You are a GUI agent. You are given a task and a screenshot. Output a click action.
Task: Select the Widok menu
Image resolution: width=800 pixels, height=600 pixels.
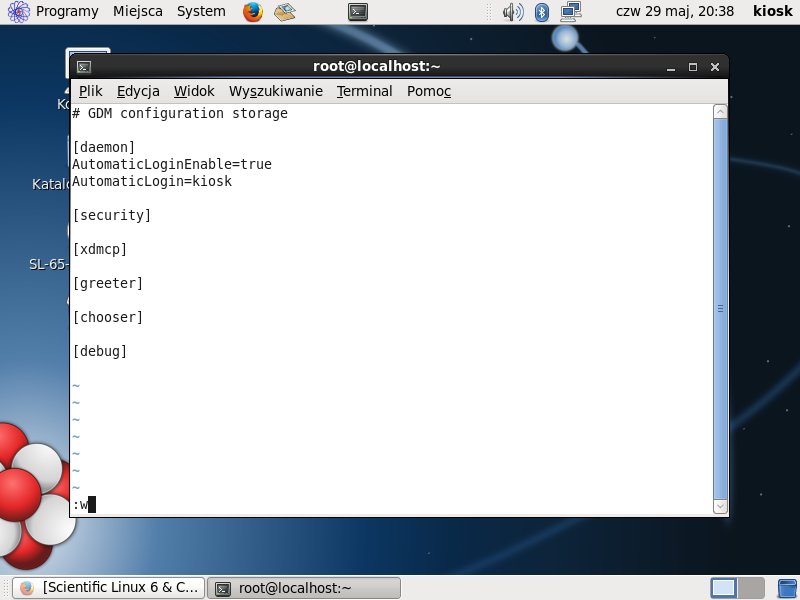pos(194,91)
